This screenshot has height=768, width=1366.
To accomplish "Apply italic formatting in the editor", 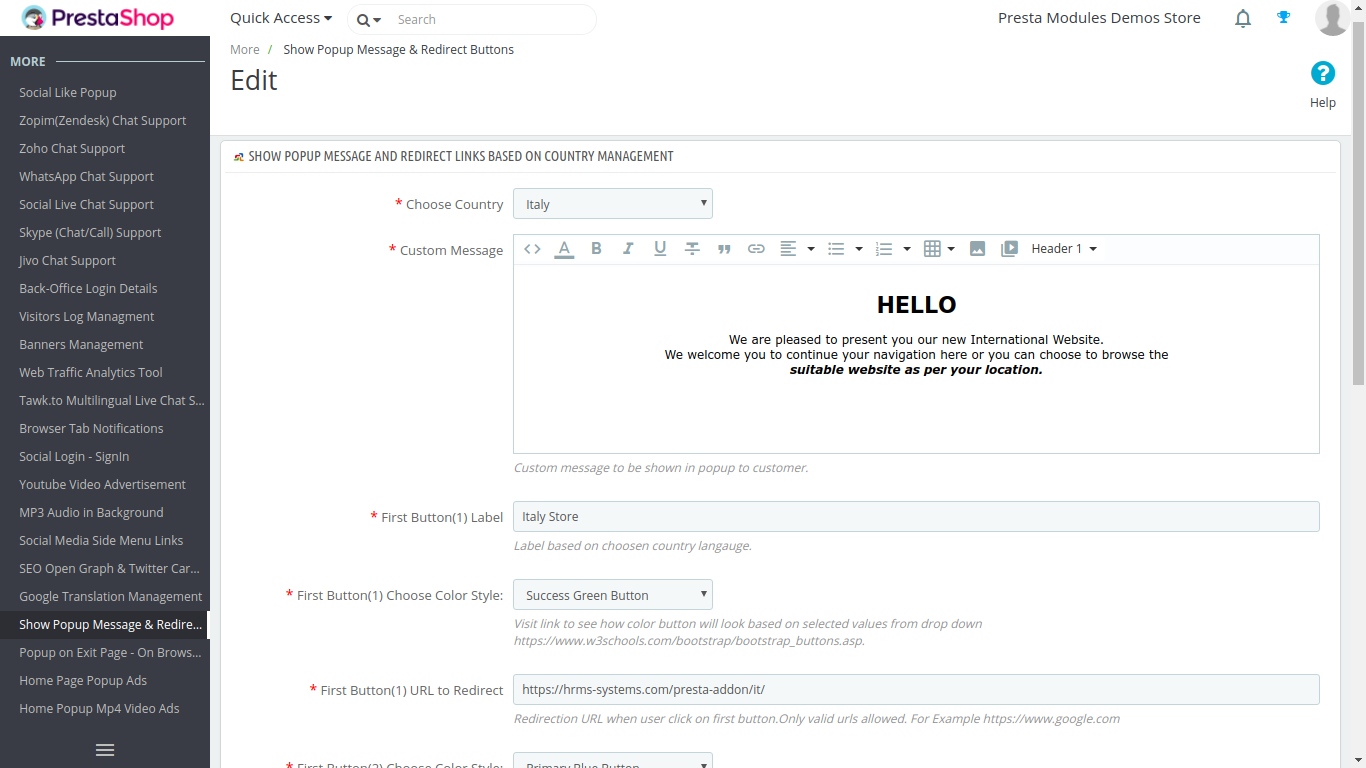I will [628, 249].
